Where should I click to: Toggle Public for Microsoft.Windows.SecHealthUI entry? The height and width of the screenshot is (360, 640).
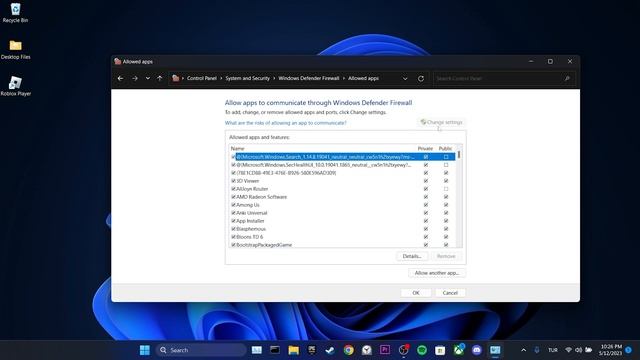[x=446, y=165]
